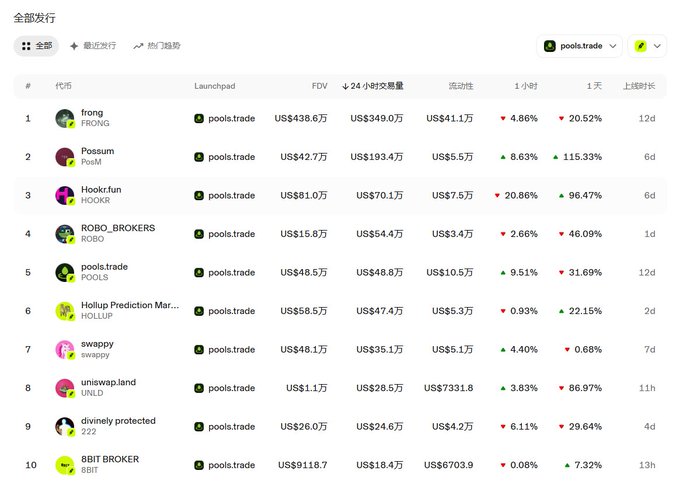680x488 pixels.
Task: Click the pools.trade launchpad label in HOLLUP row
Action: click(232, 311)
